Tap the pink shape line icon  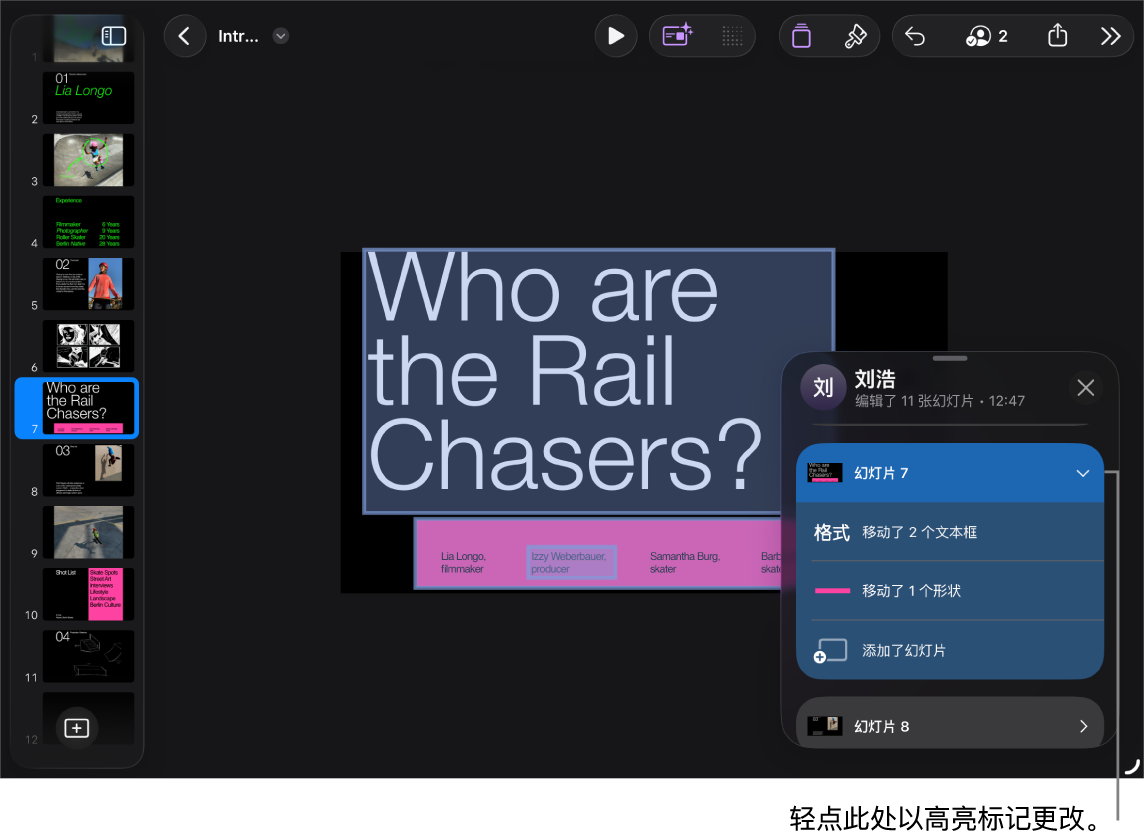point(832,591)
